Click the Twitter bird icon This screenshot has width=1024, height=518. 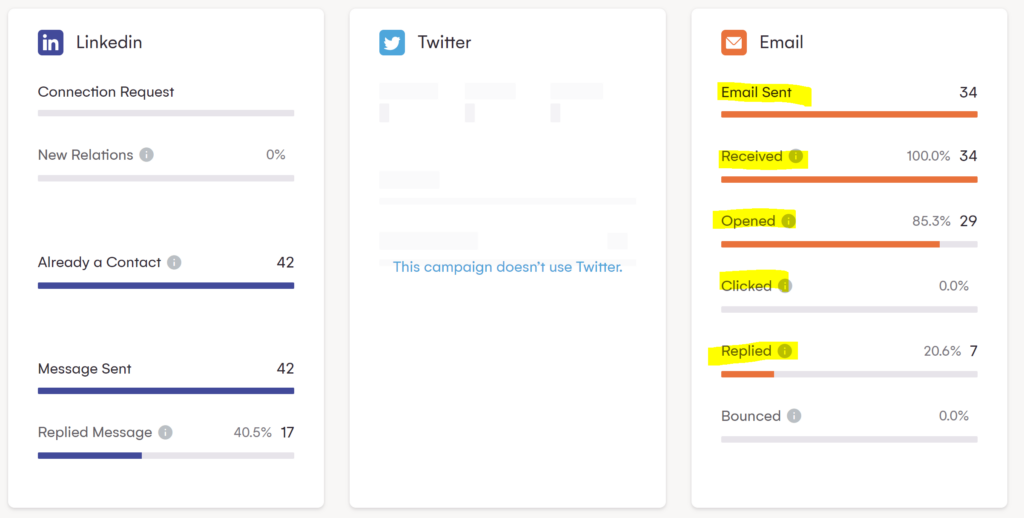pos(392,43)
